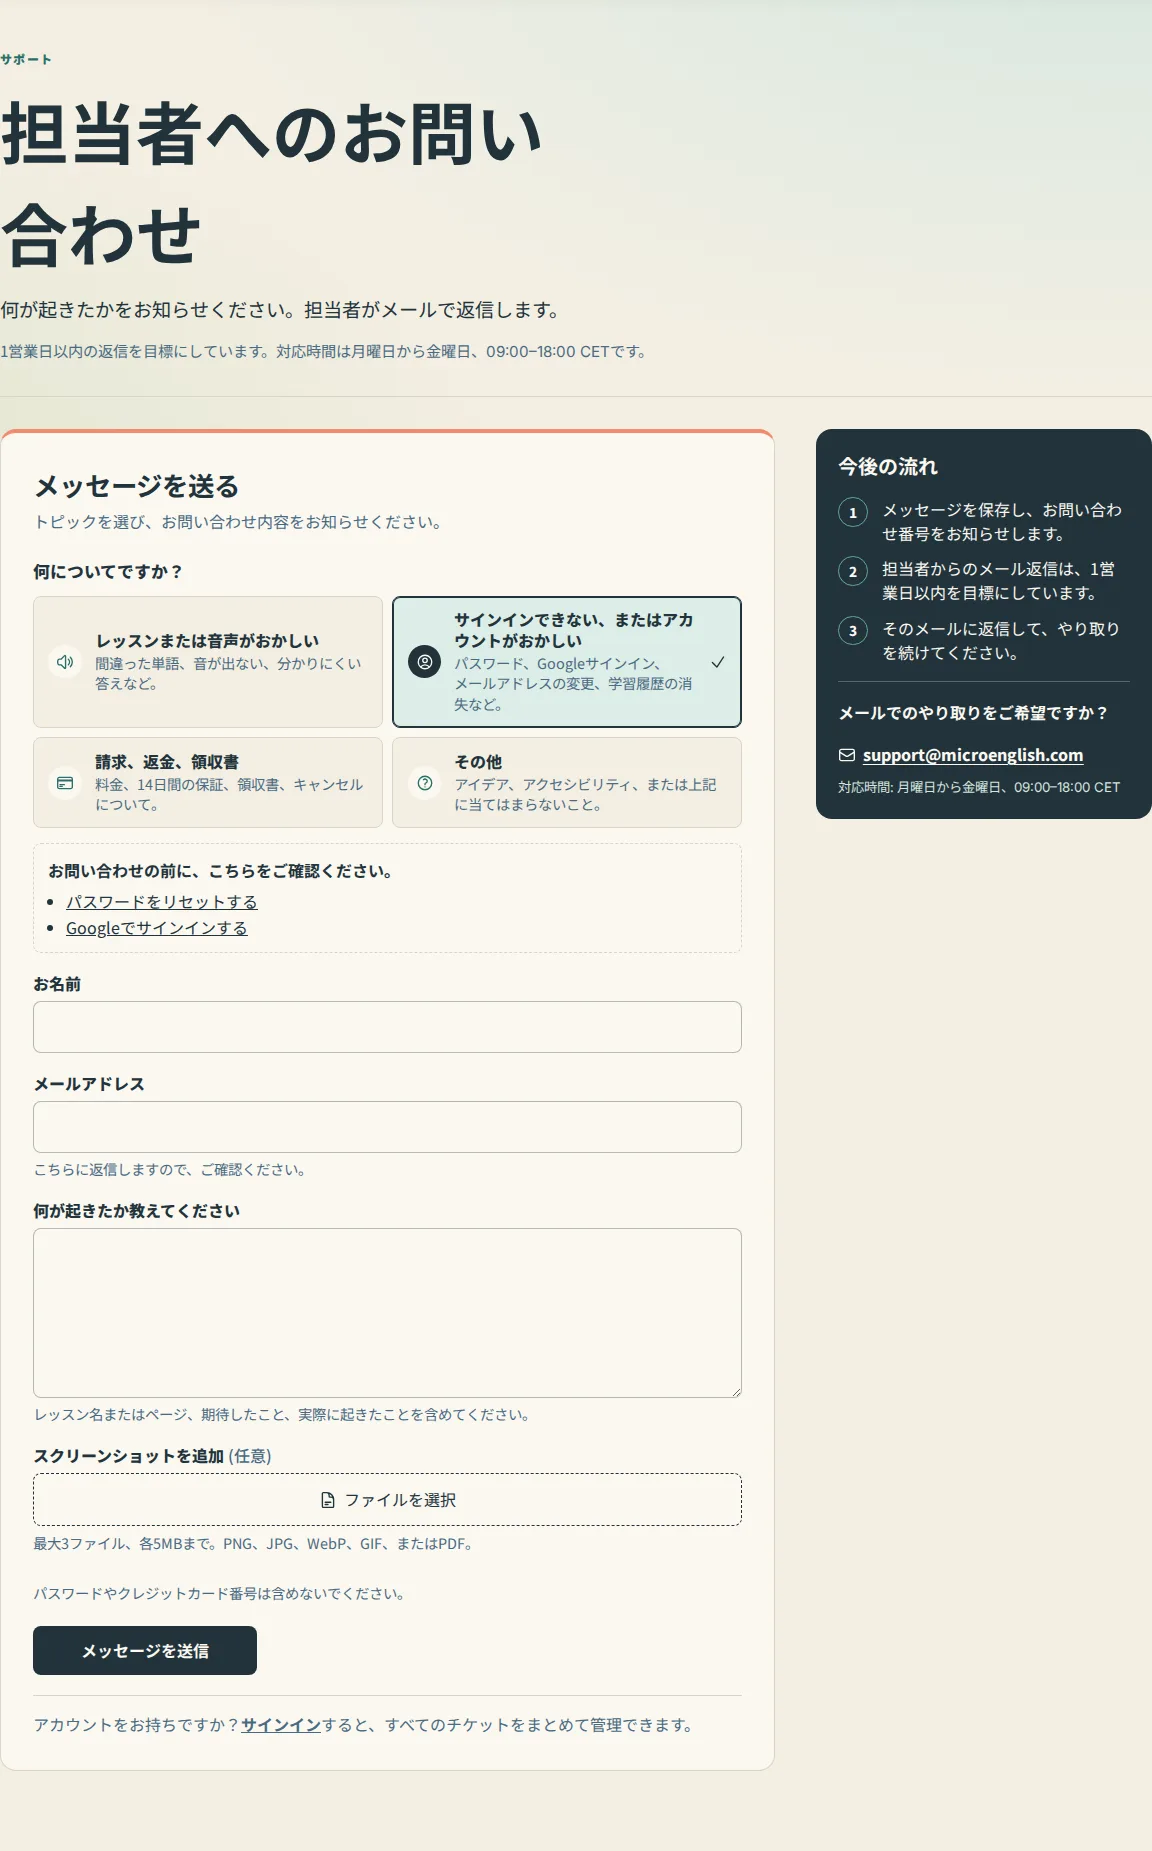1152x1851 pixels.
Task: Select topic その他
Action: point(567,783)
